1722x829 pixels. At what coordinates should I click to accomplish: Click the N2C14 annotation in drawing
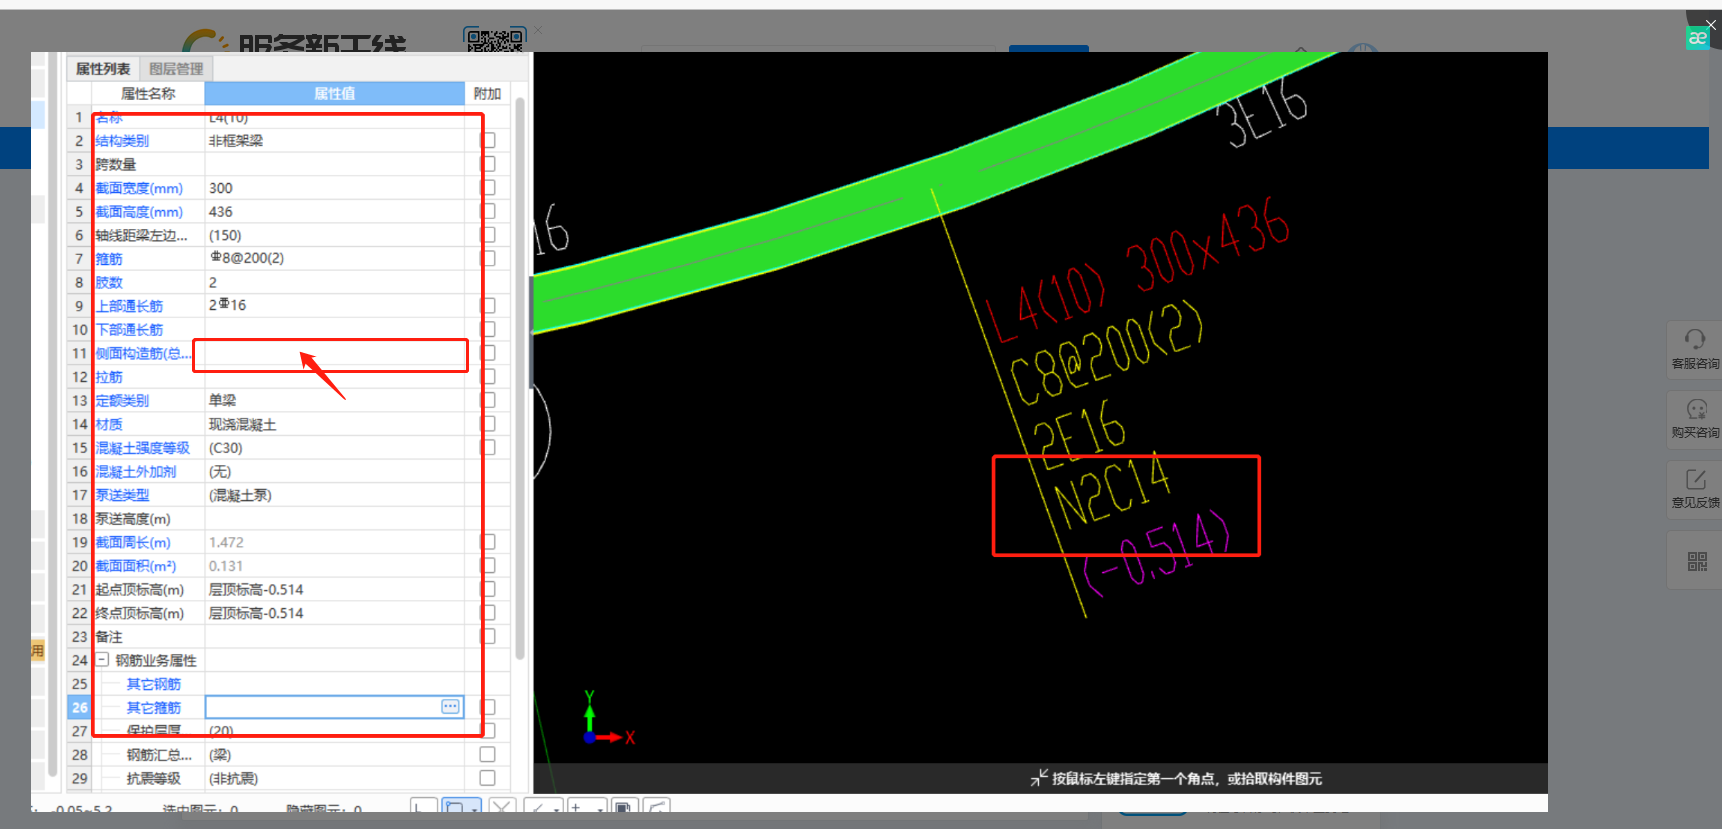(1112, 489)
